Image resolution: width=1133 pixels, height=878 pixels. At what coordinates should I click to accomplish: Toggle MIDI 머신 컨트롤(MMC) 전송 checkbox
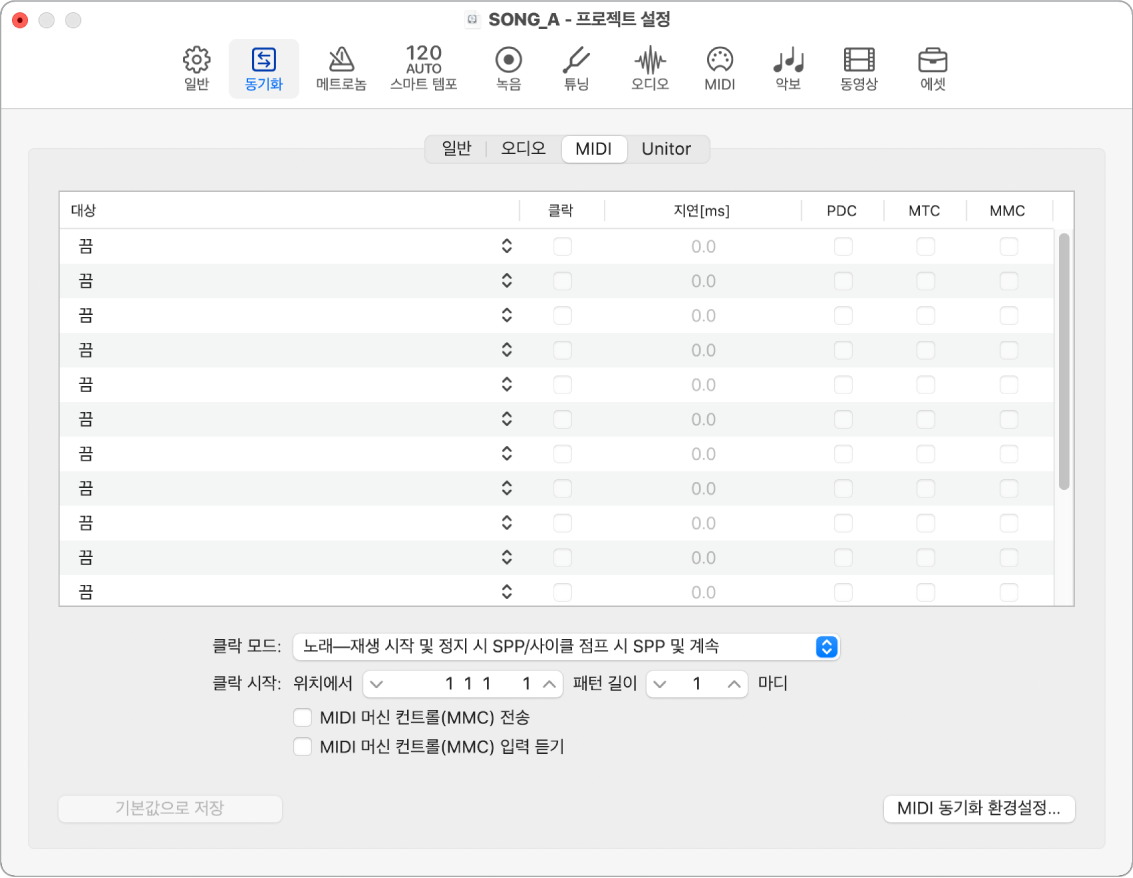pos(303,718)
